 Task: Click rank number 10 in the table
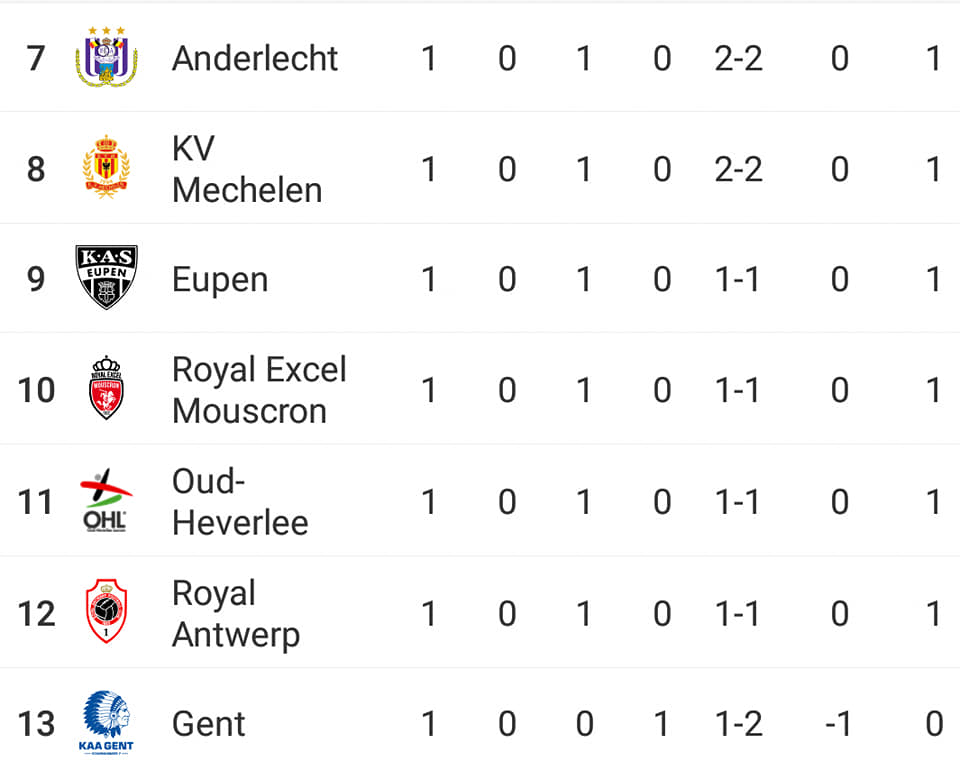click(x=36, y=391)
